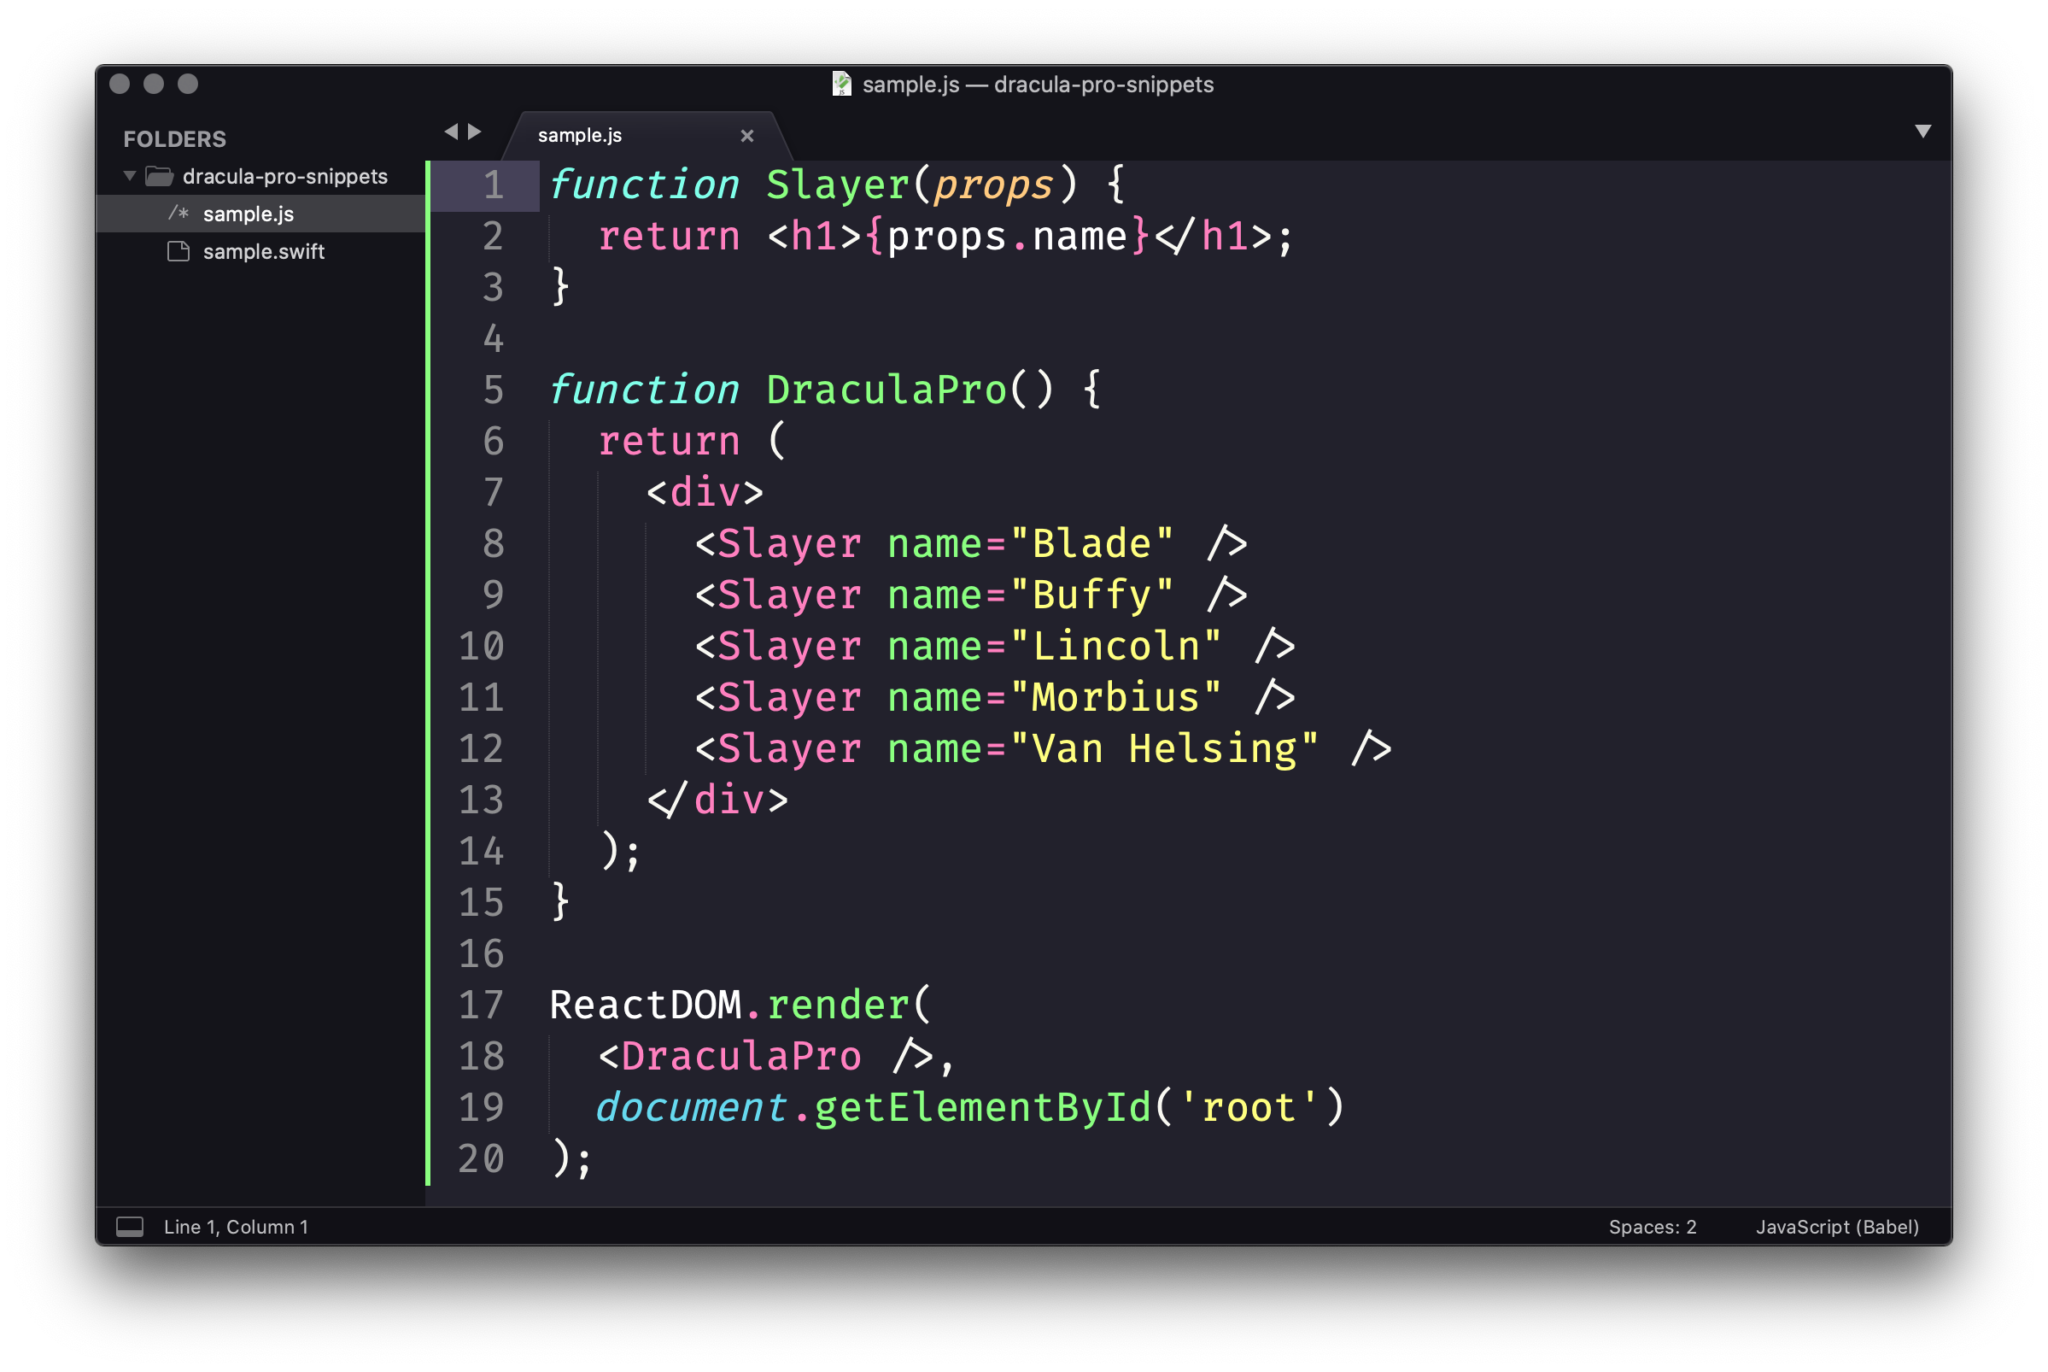Viewport: 2048px width, 1372px height.
Task: Change syntax from JavaScript (Babel)
Action: tap(1837, 1227)
